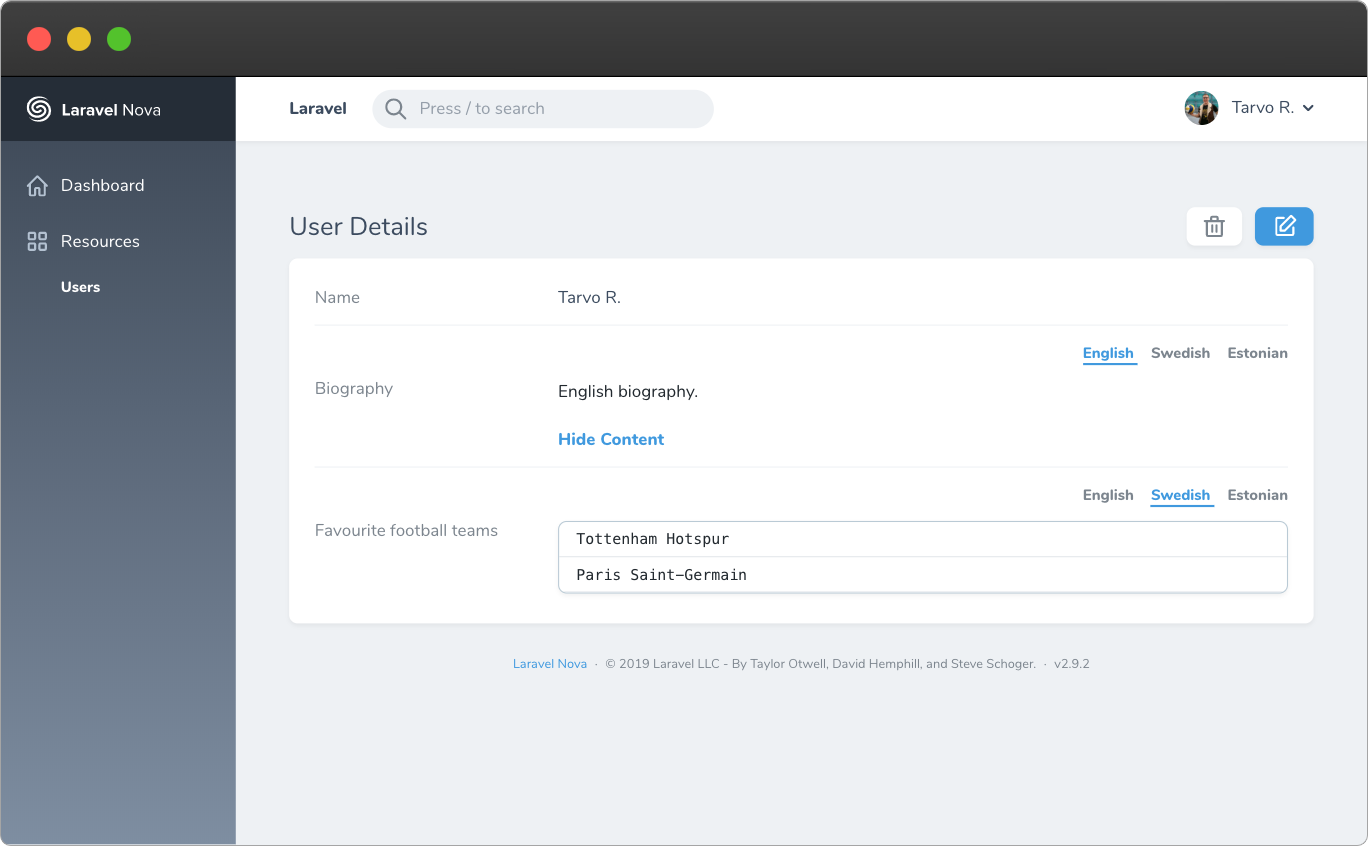Select Estonian for favourite football teams

(x=1257, y=495)
